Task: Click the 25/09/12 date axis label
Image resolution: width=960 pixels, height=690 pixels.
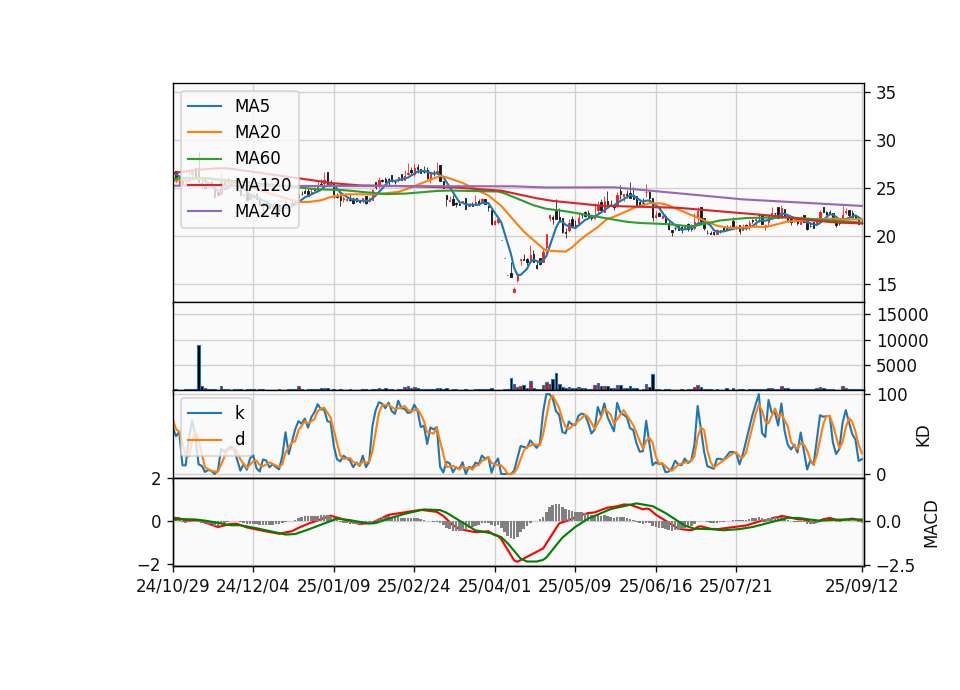Action: point(862,586)
